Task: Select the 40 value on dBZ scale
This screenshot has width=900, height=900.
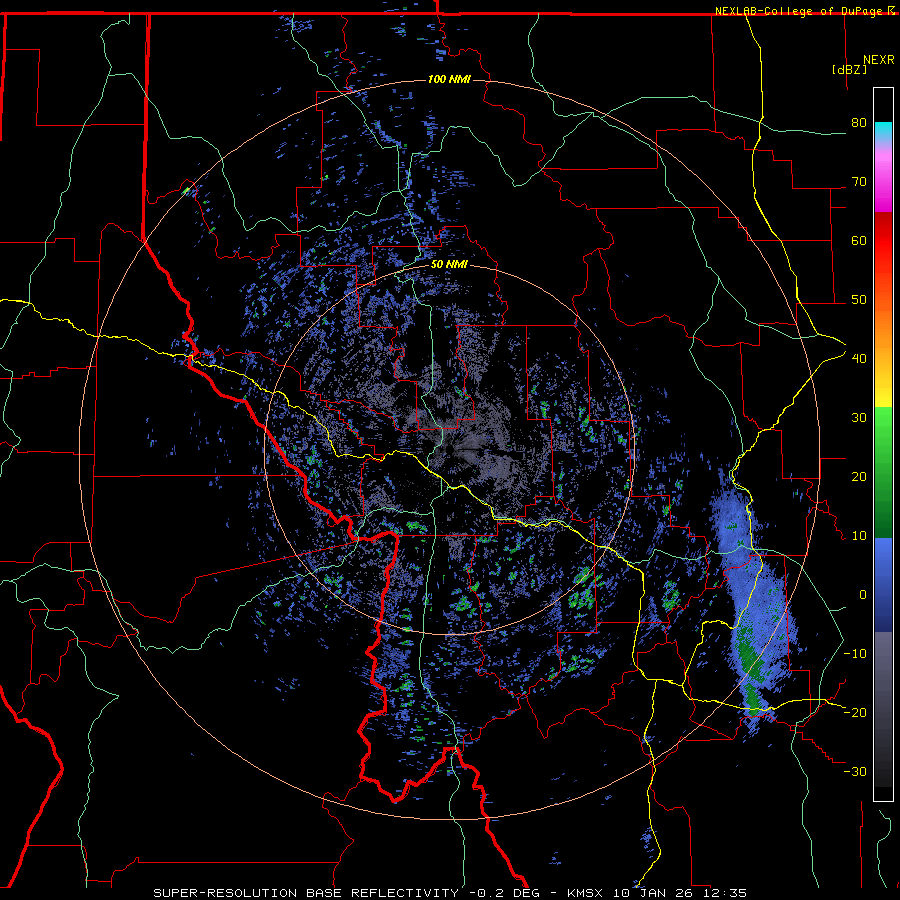Action: click(859, 359)
